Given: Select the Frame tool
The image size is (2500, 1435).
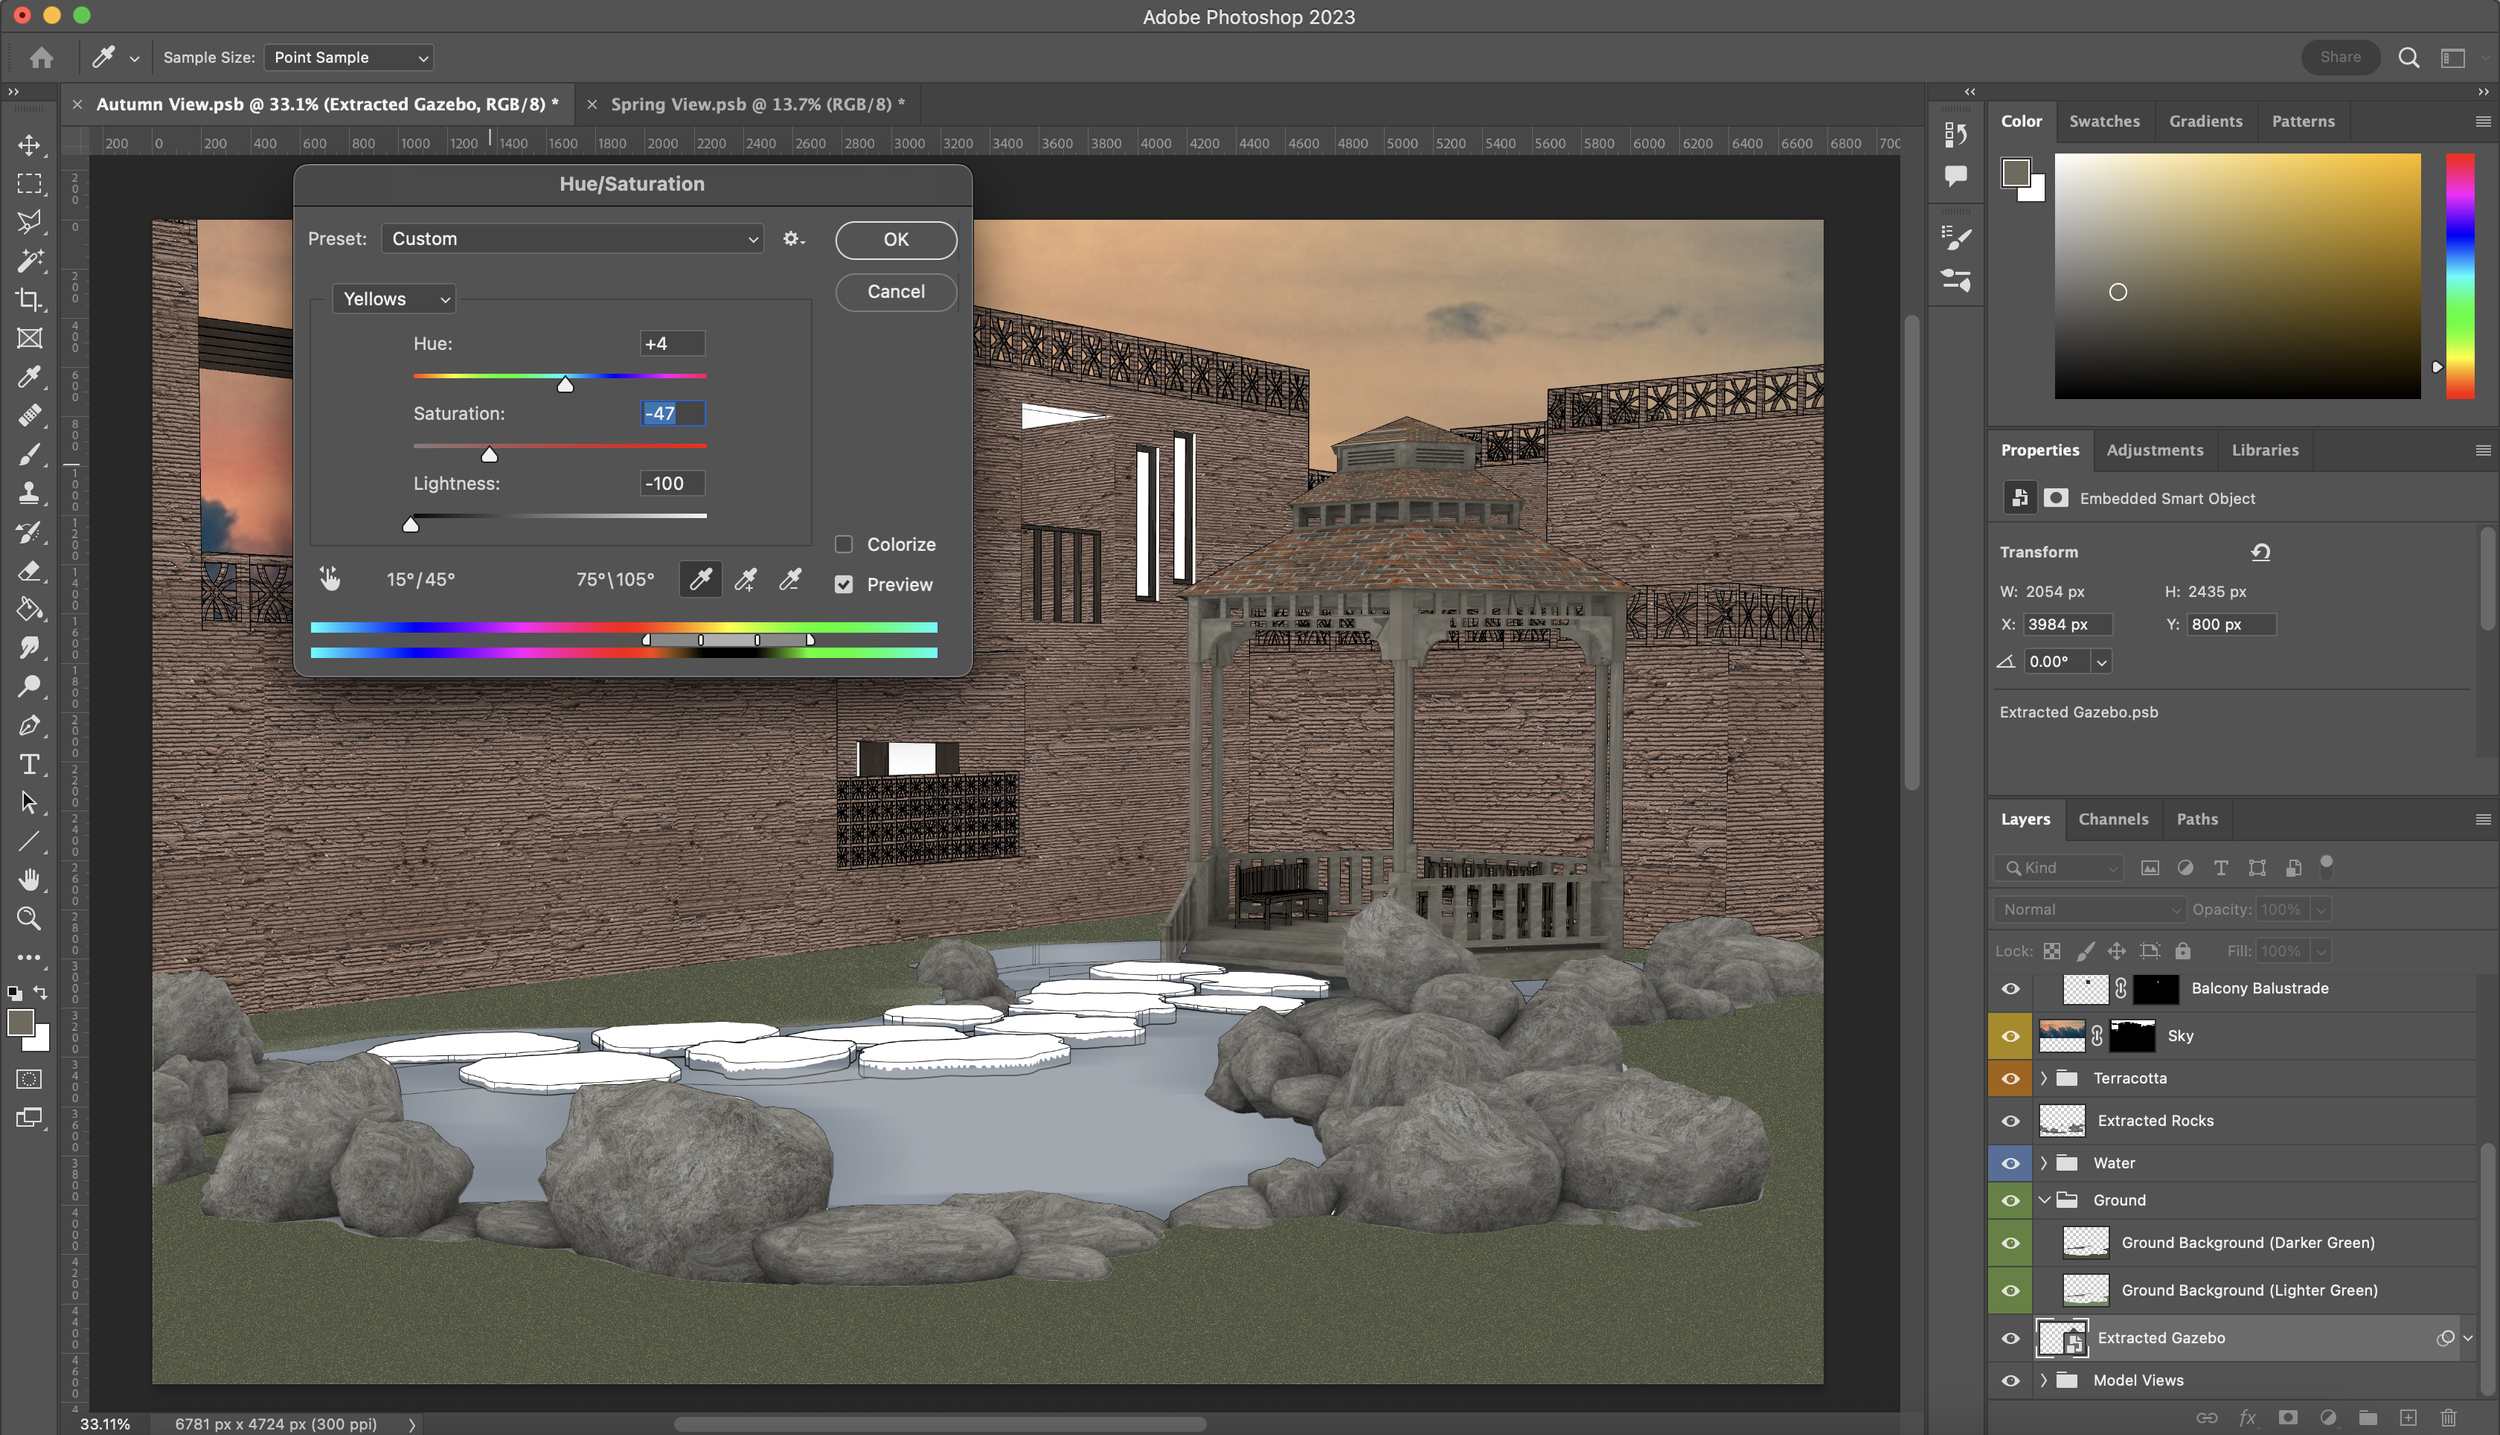Looking at the screenshot, I should [x=30, y=338].
